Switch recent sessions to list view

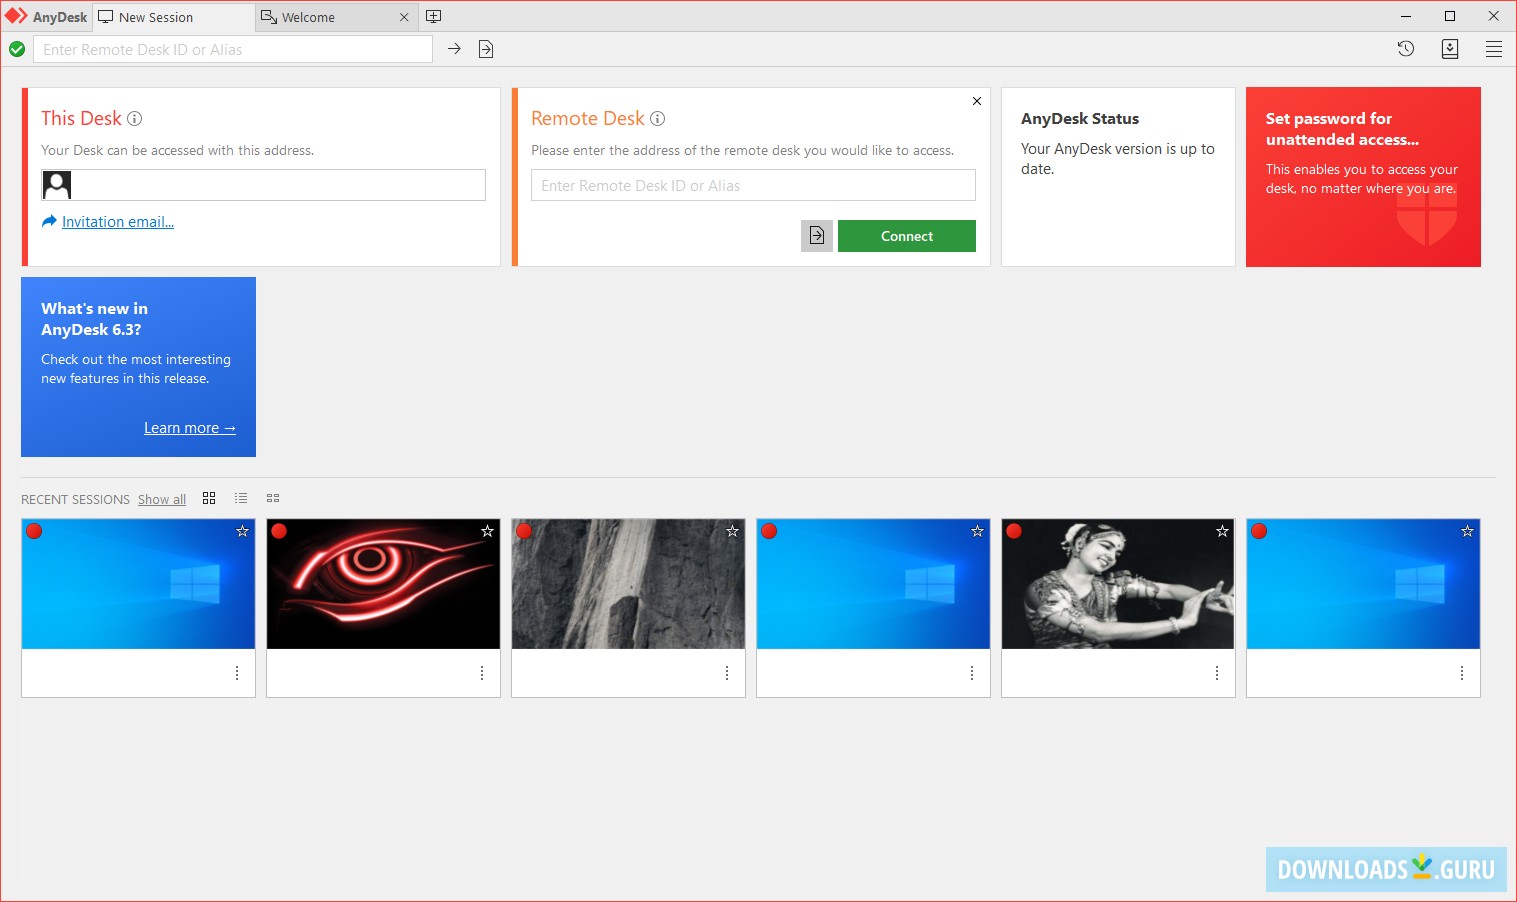pos(241,498)
